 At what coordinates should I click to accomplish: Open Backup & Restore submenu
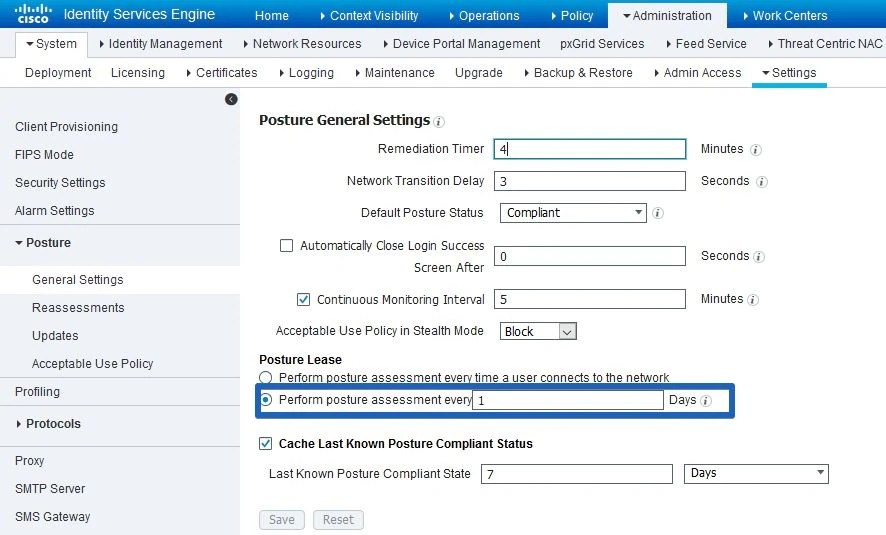tap(579, 73)
